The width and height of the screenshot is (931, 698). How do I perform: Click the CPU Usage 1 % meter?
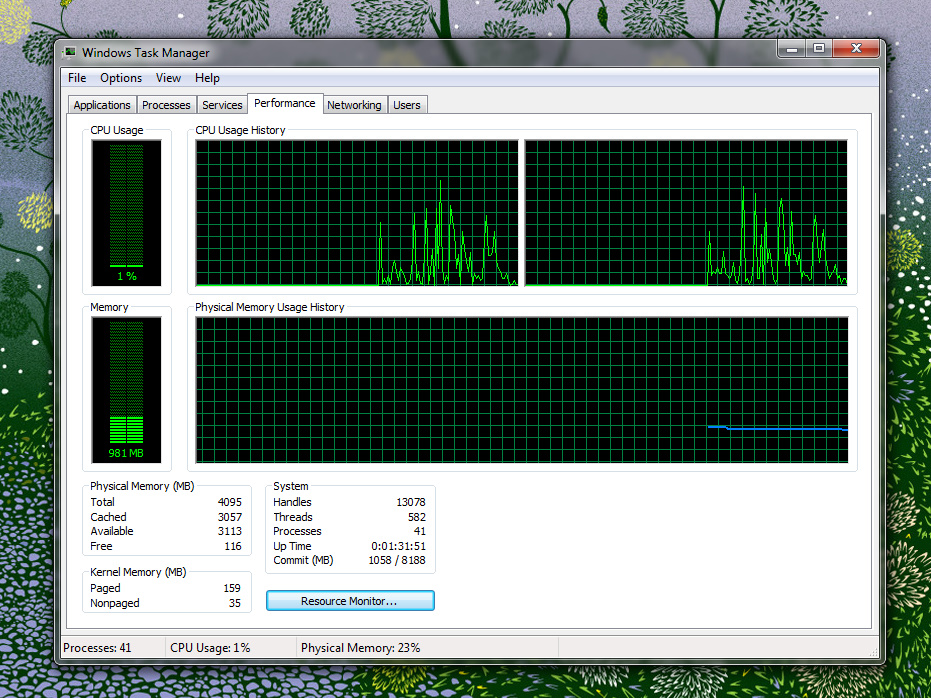click(126, 213)
